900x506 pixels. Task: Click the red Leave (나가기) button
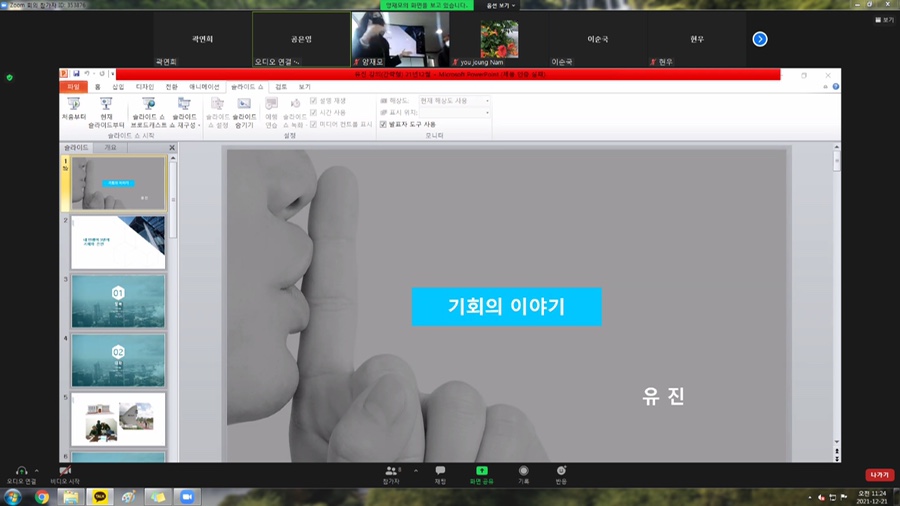pyautogui.click(x=879, y=475)
